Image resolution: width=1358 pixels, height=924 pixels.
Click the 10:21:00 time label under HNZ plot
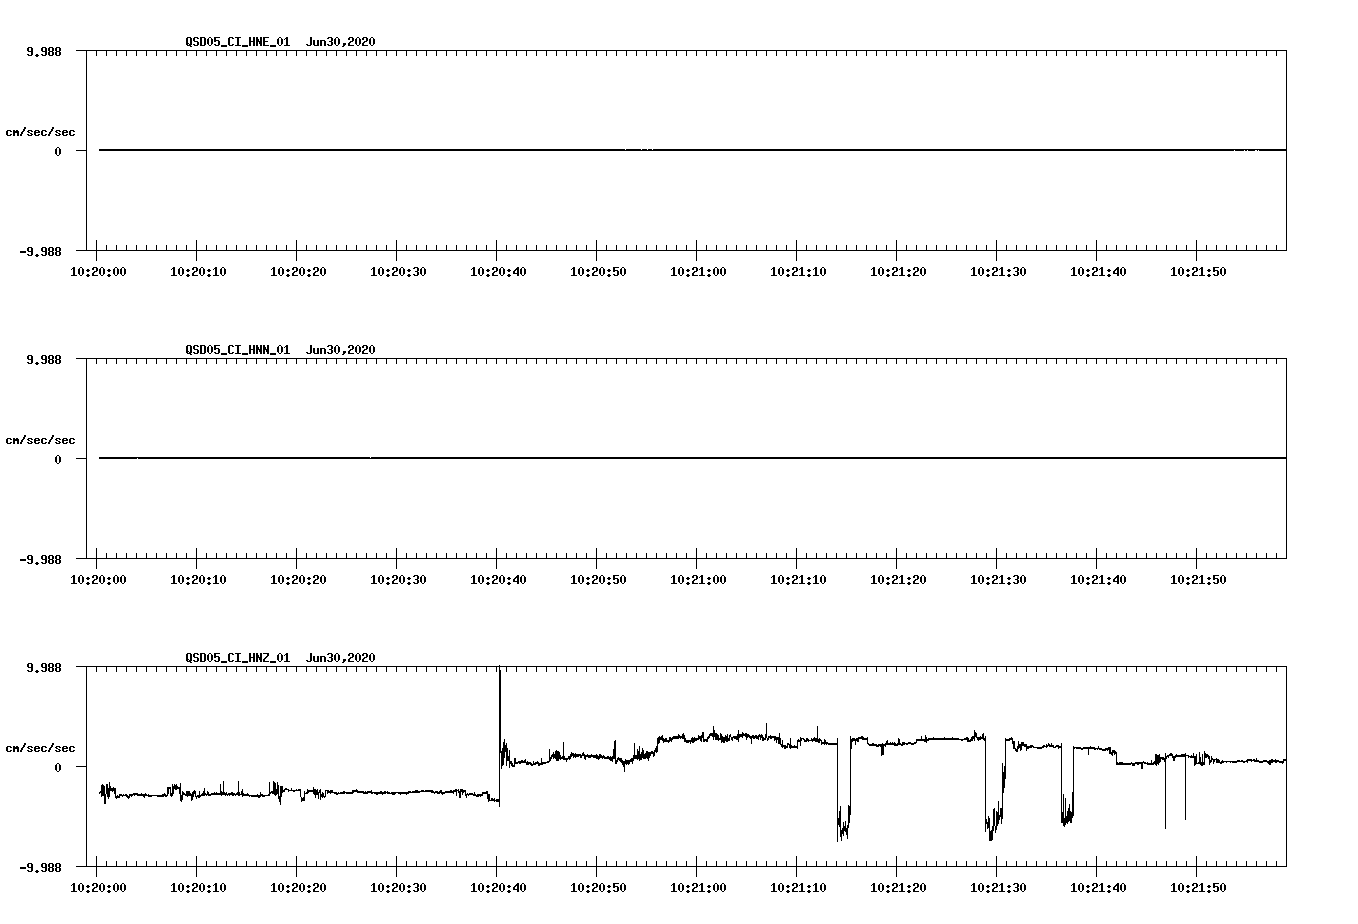[x=698, y=888]
